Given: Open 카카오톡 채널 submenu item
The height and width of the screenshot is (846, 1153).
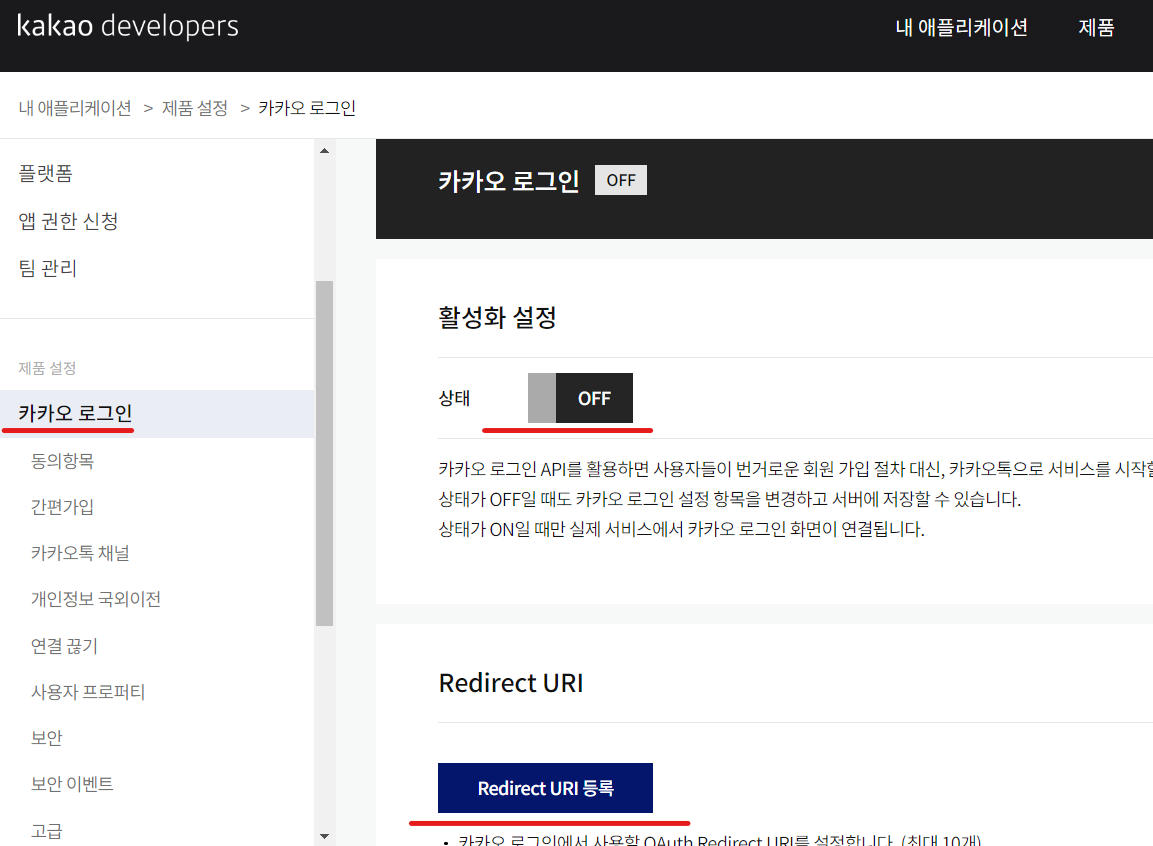Looking at the screenshot, I should pos(80,553).
